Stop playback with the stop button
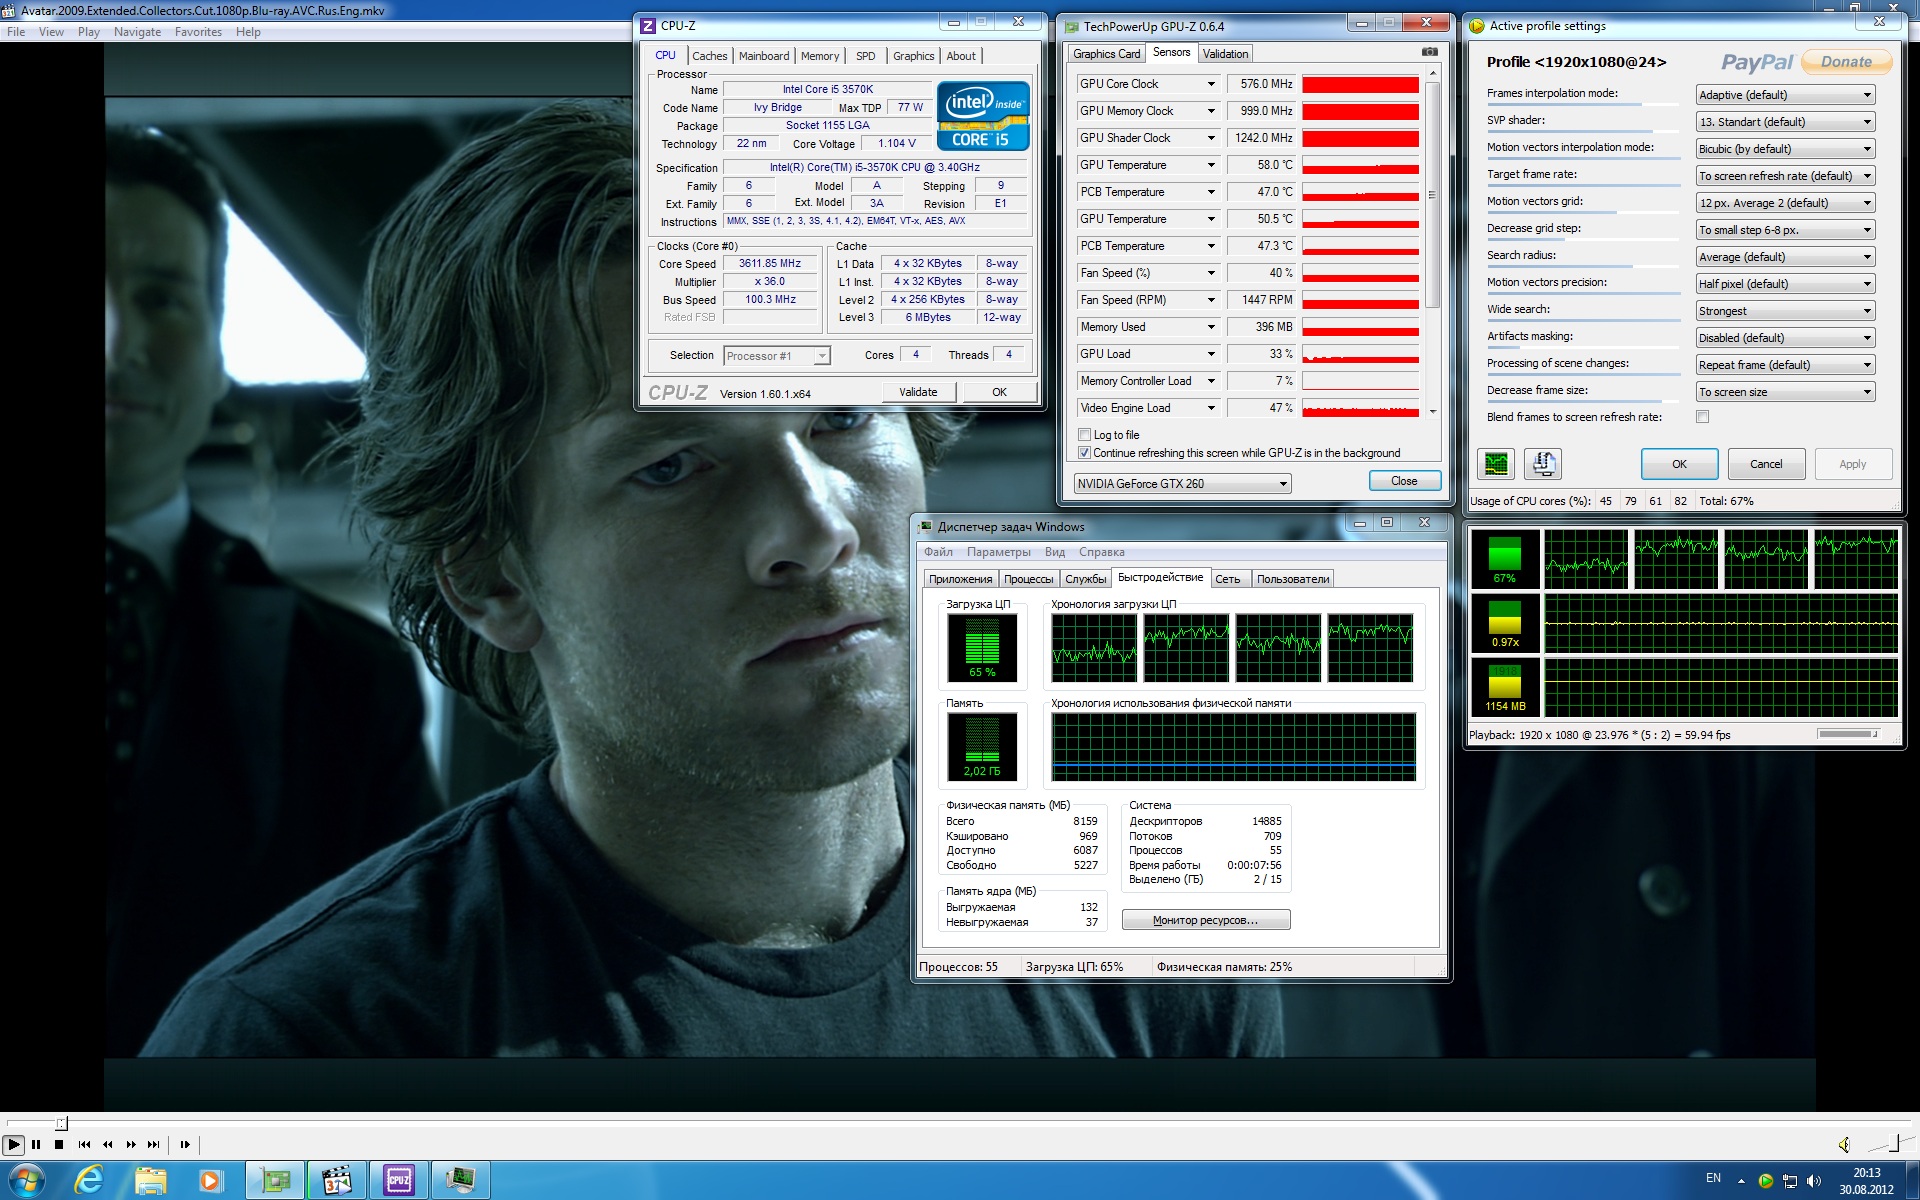This screenshot has width=1920, height=1200. click(x=59, y=1144)
